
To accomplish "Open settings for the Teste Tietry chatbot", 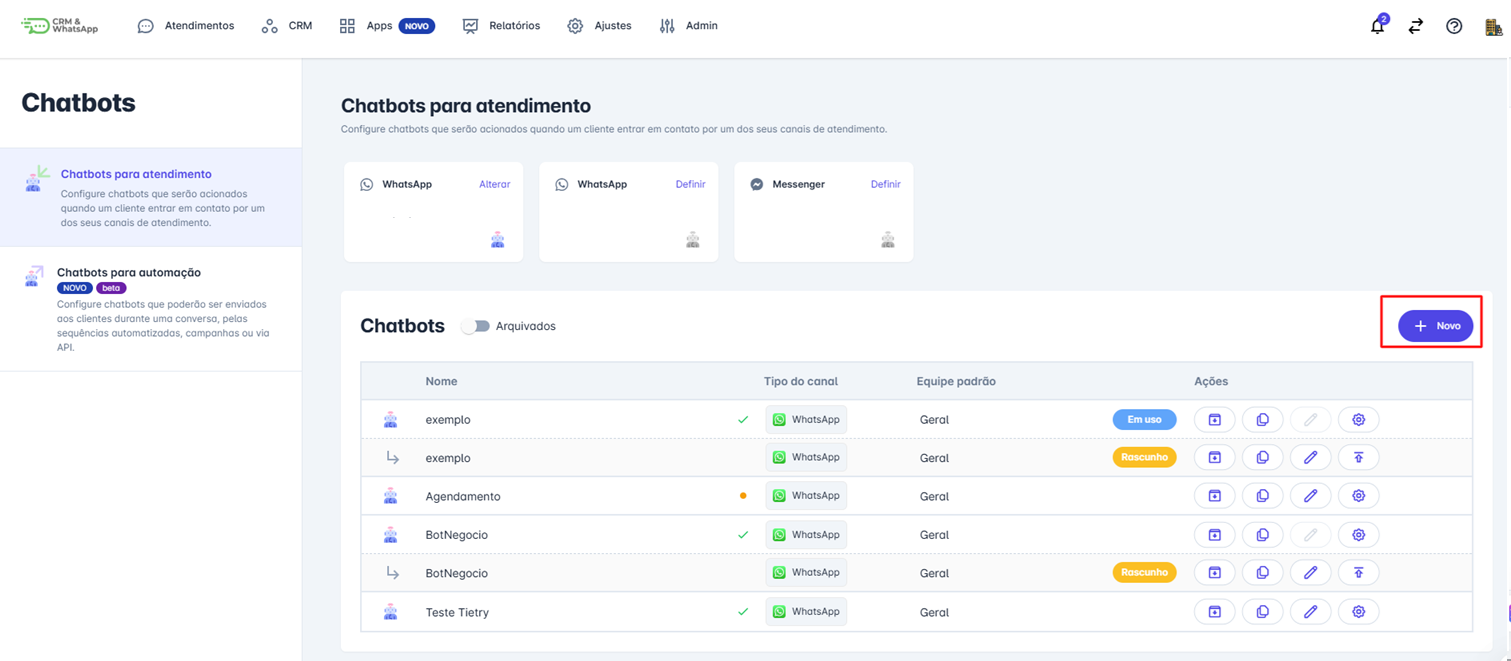I will (x=1358, y=611).
